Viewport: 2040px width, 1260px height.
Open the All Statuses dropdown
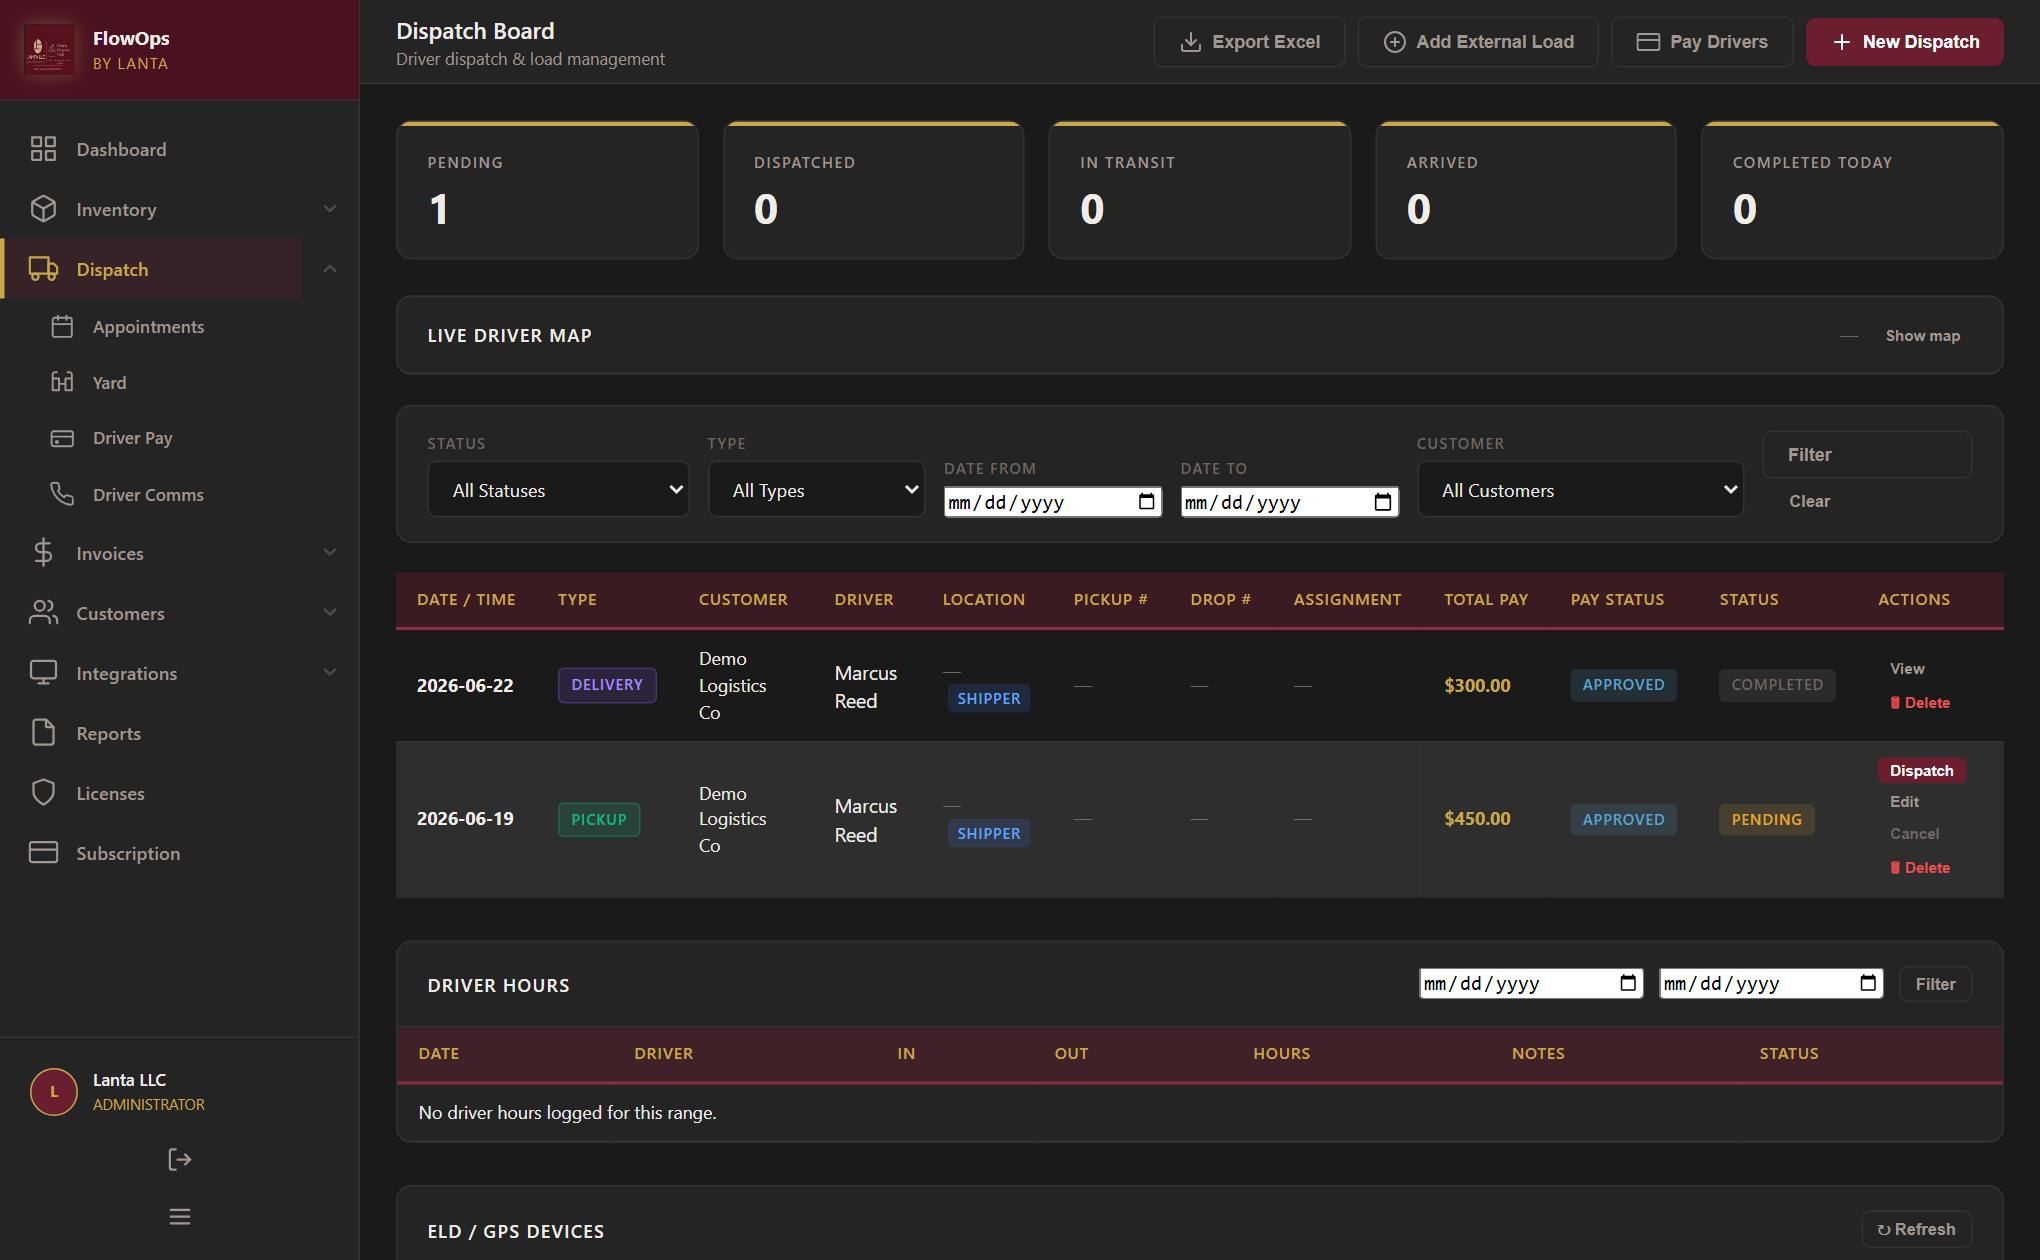pyautogui.click(x=558, y=490)
